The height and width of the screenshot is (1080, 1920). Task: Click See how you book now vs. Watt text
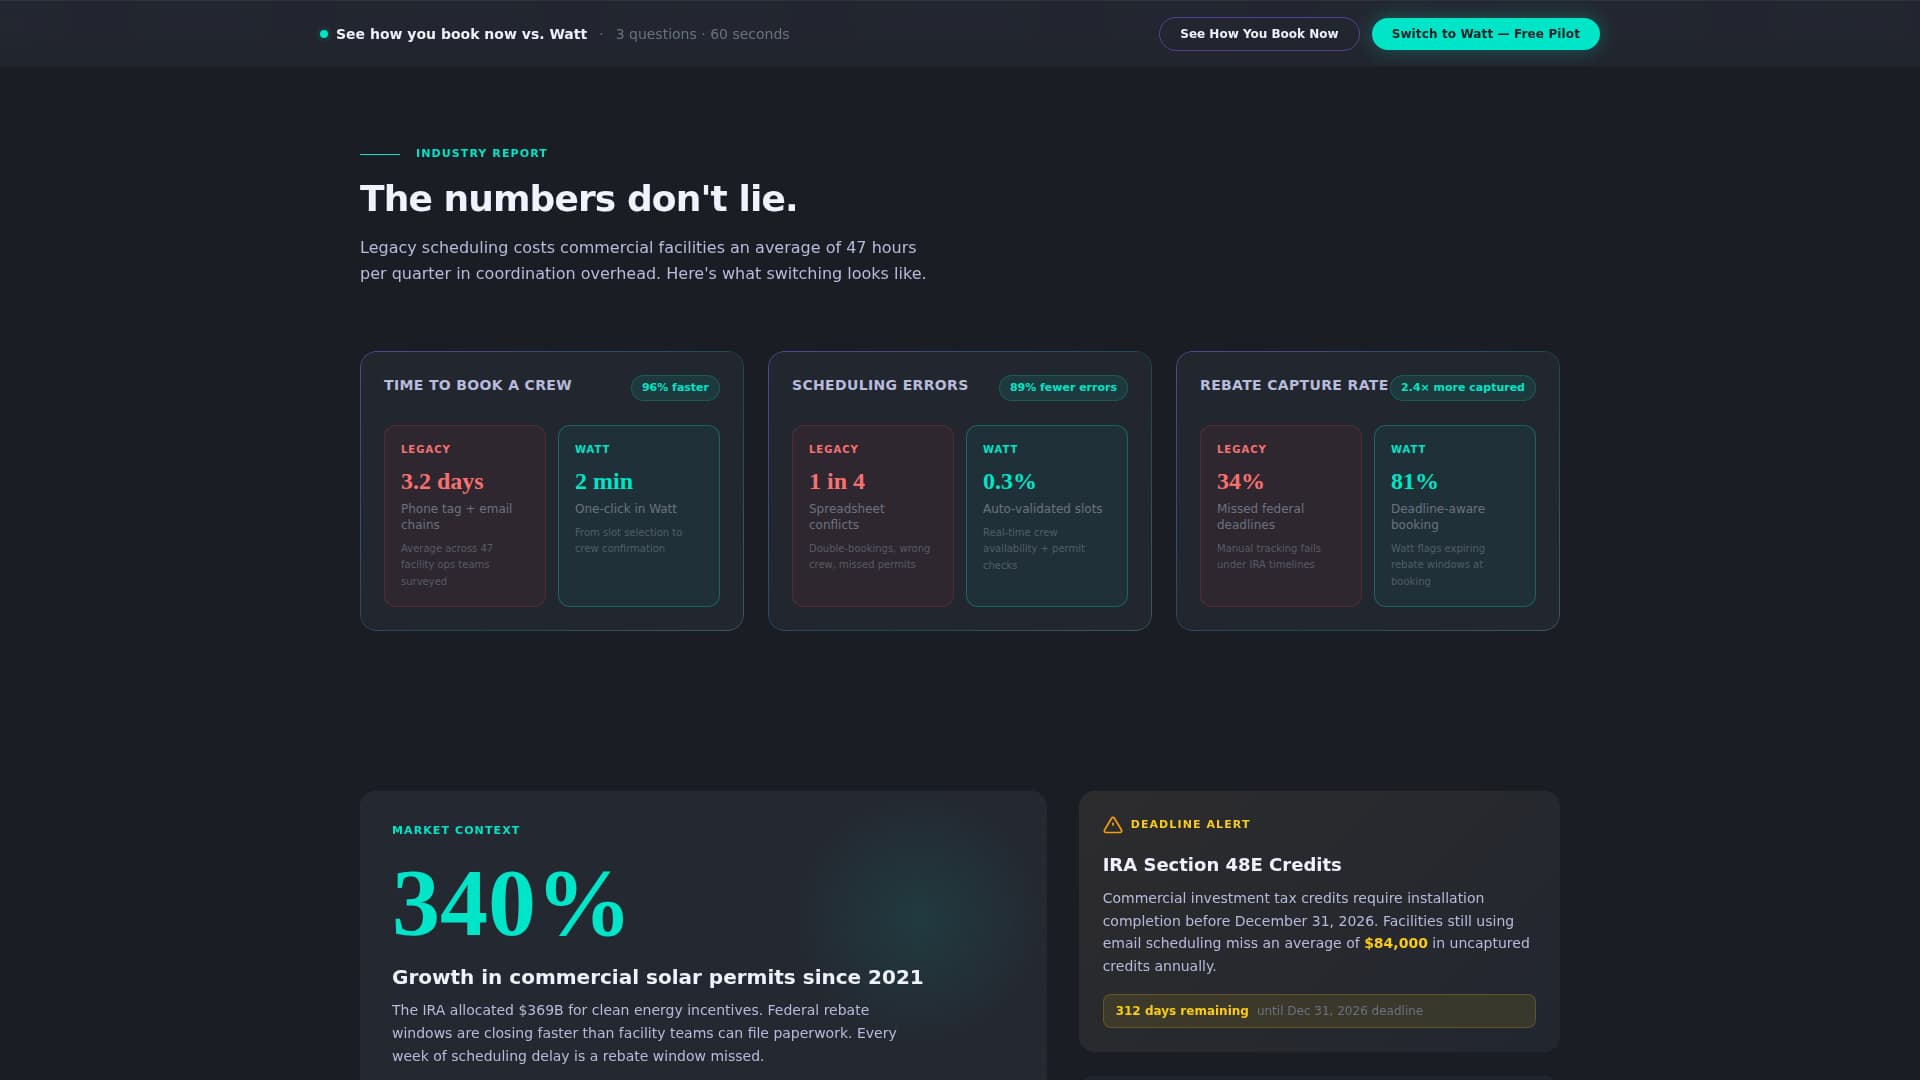pyautogui.click(x=461, y=34)
